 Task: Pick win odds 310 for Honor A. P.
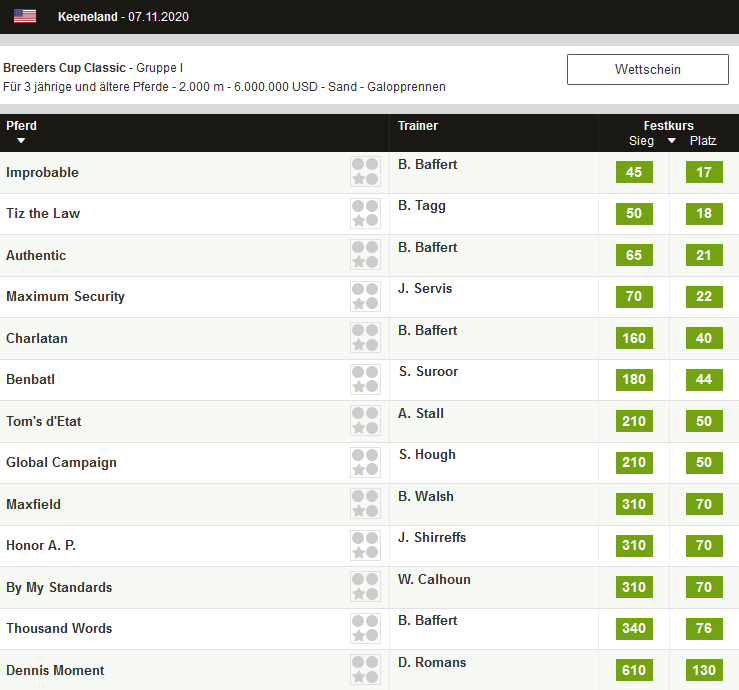pyautogui.click(x=634, y=545)
